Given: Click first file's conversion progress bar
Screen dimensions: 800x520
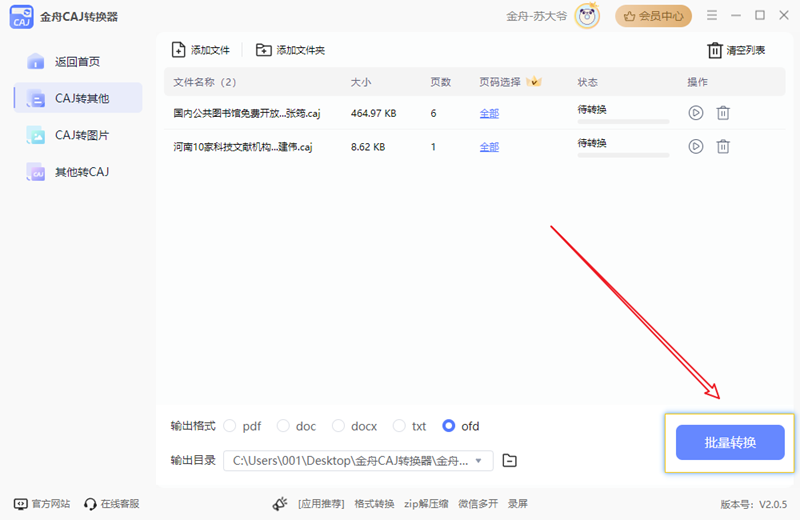Looking at the screenshot, I should [623, 122].
